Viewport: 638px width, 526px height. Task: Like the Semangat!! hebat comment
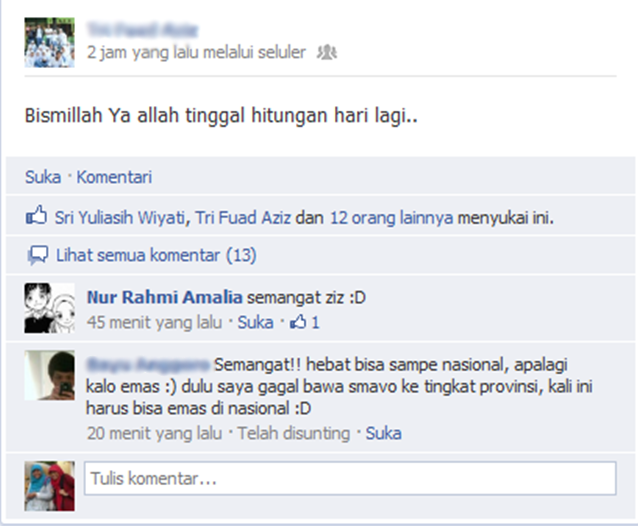pos(383,433)
